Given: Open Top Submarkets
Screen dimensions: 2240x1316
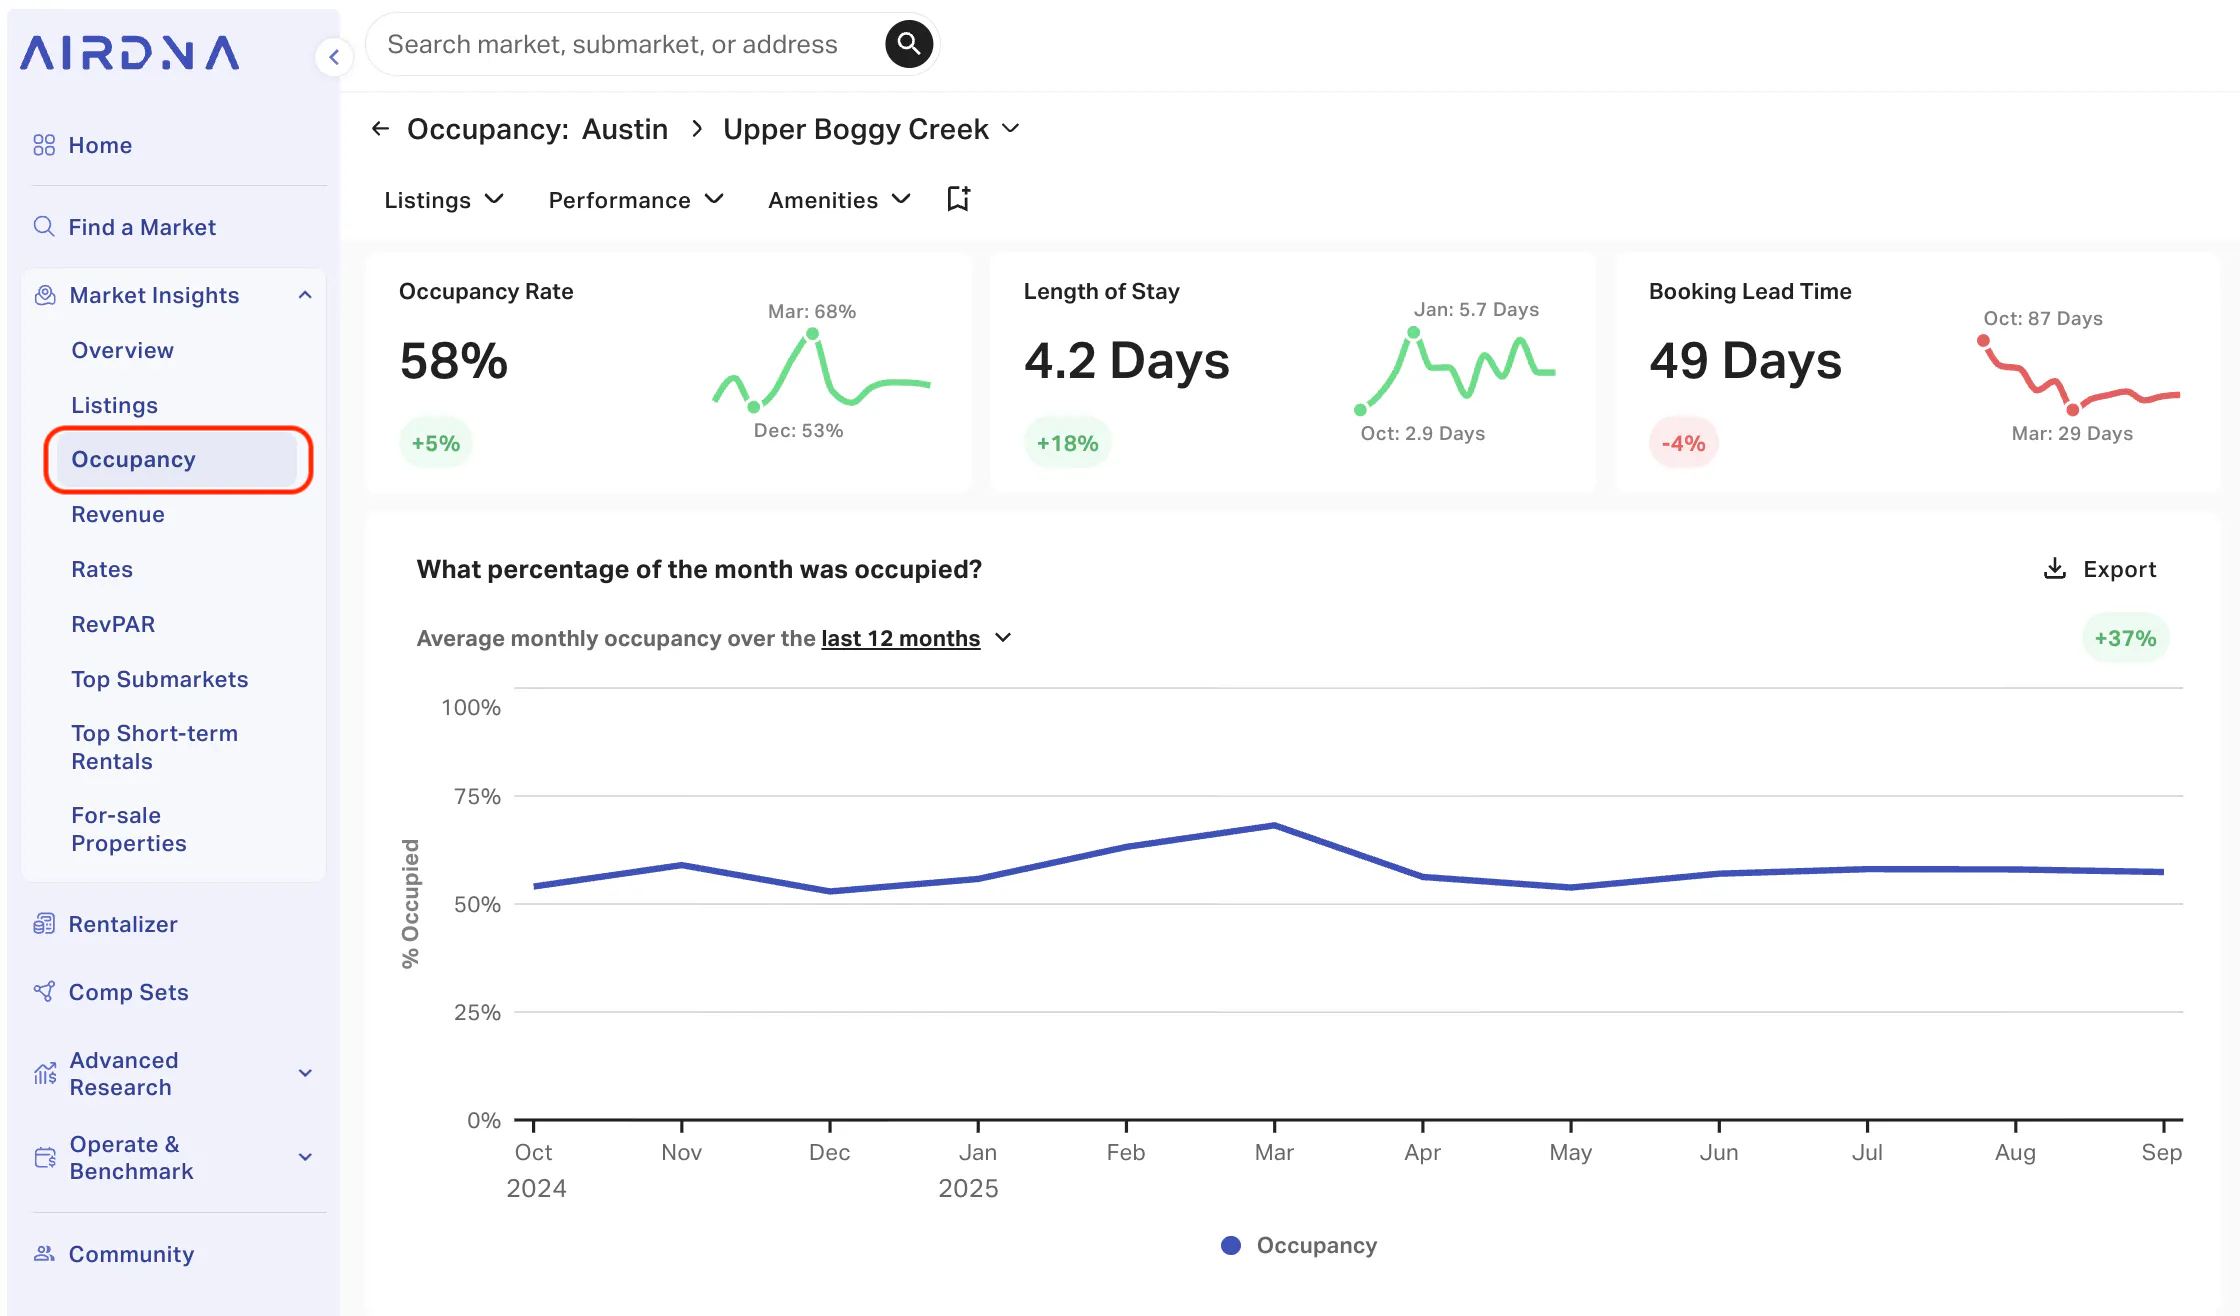Looking at the screenshot, I should (x=159, y=679).
